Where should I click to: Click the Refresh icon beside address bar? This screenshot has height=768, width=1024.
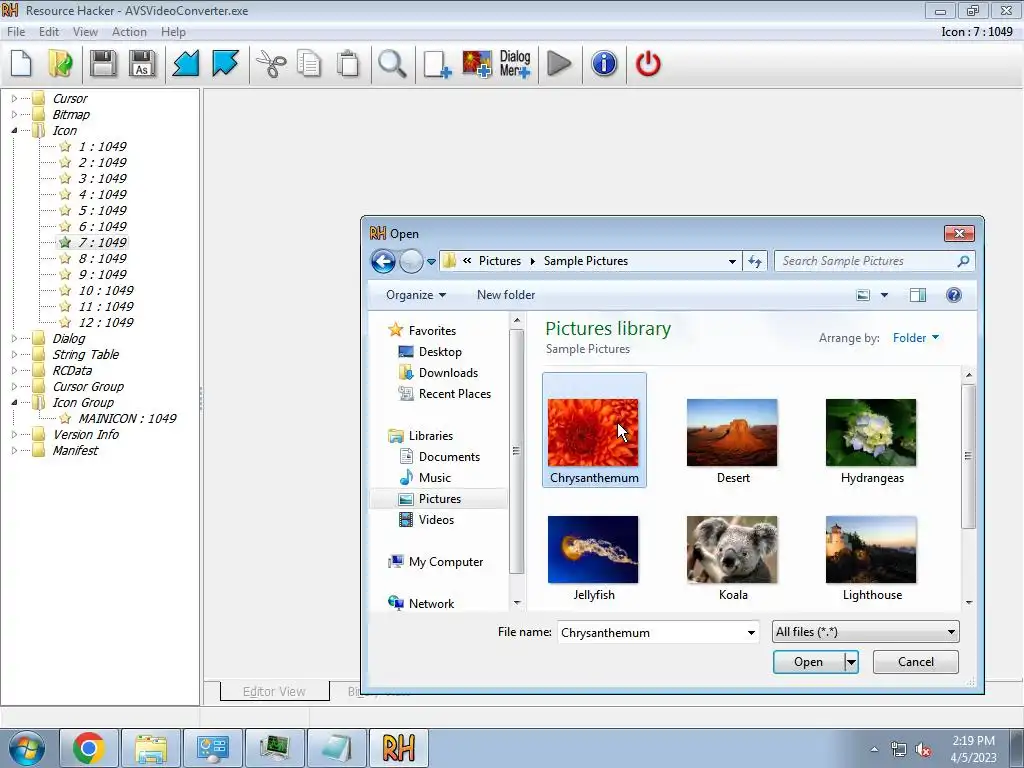click(x=755, y=261)
